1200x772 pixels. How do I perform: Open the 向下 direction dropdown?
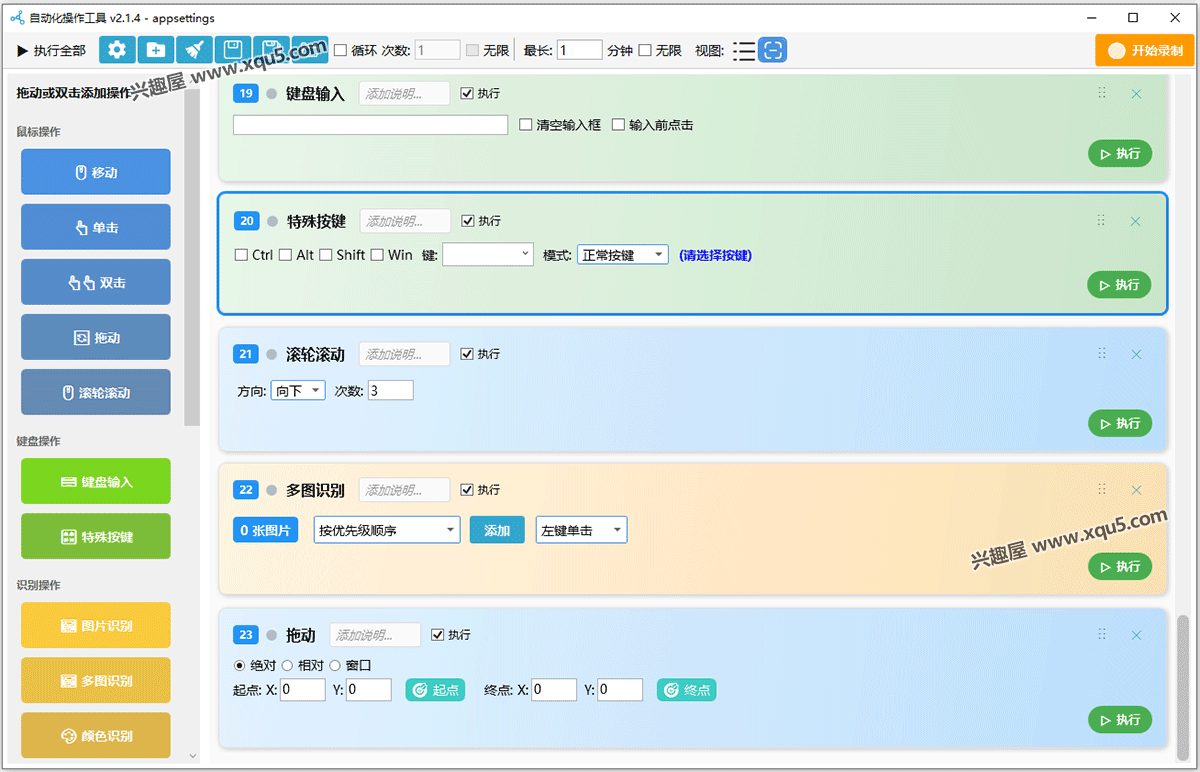point(297,390)
